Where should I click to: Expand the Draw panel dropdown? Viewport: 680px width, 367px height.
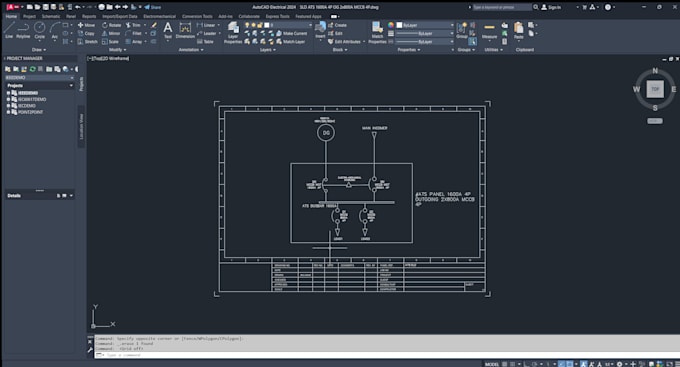click(39, 50)
